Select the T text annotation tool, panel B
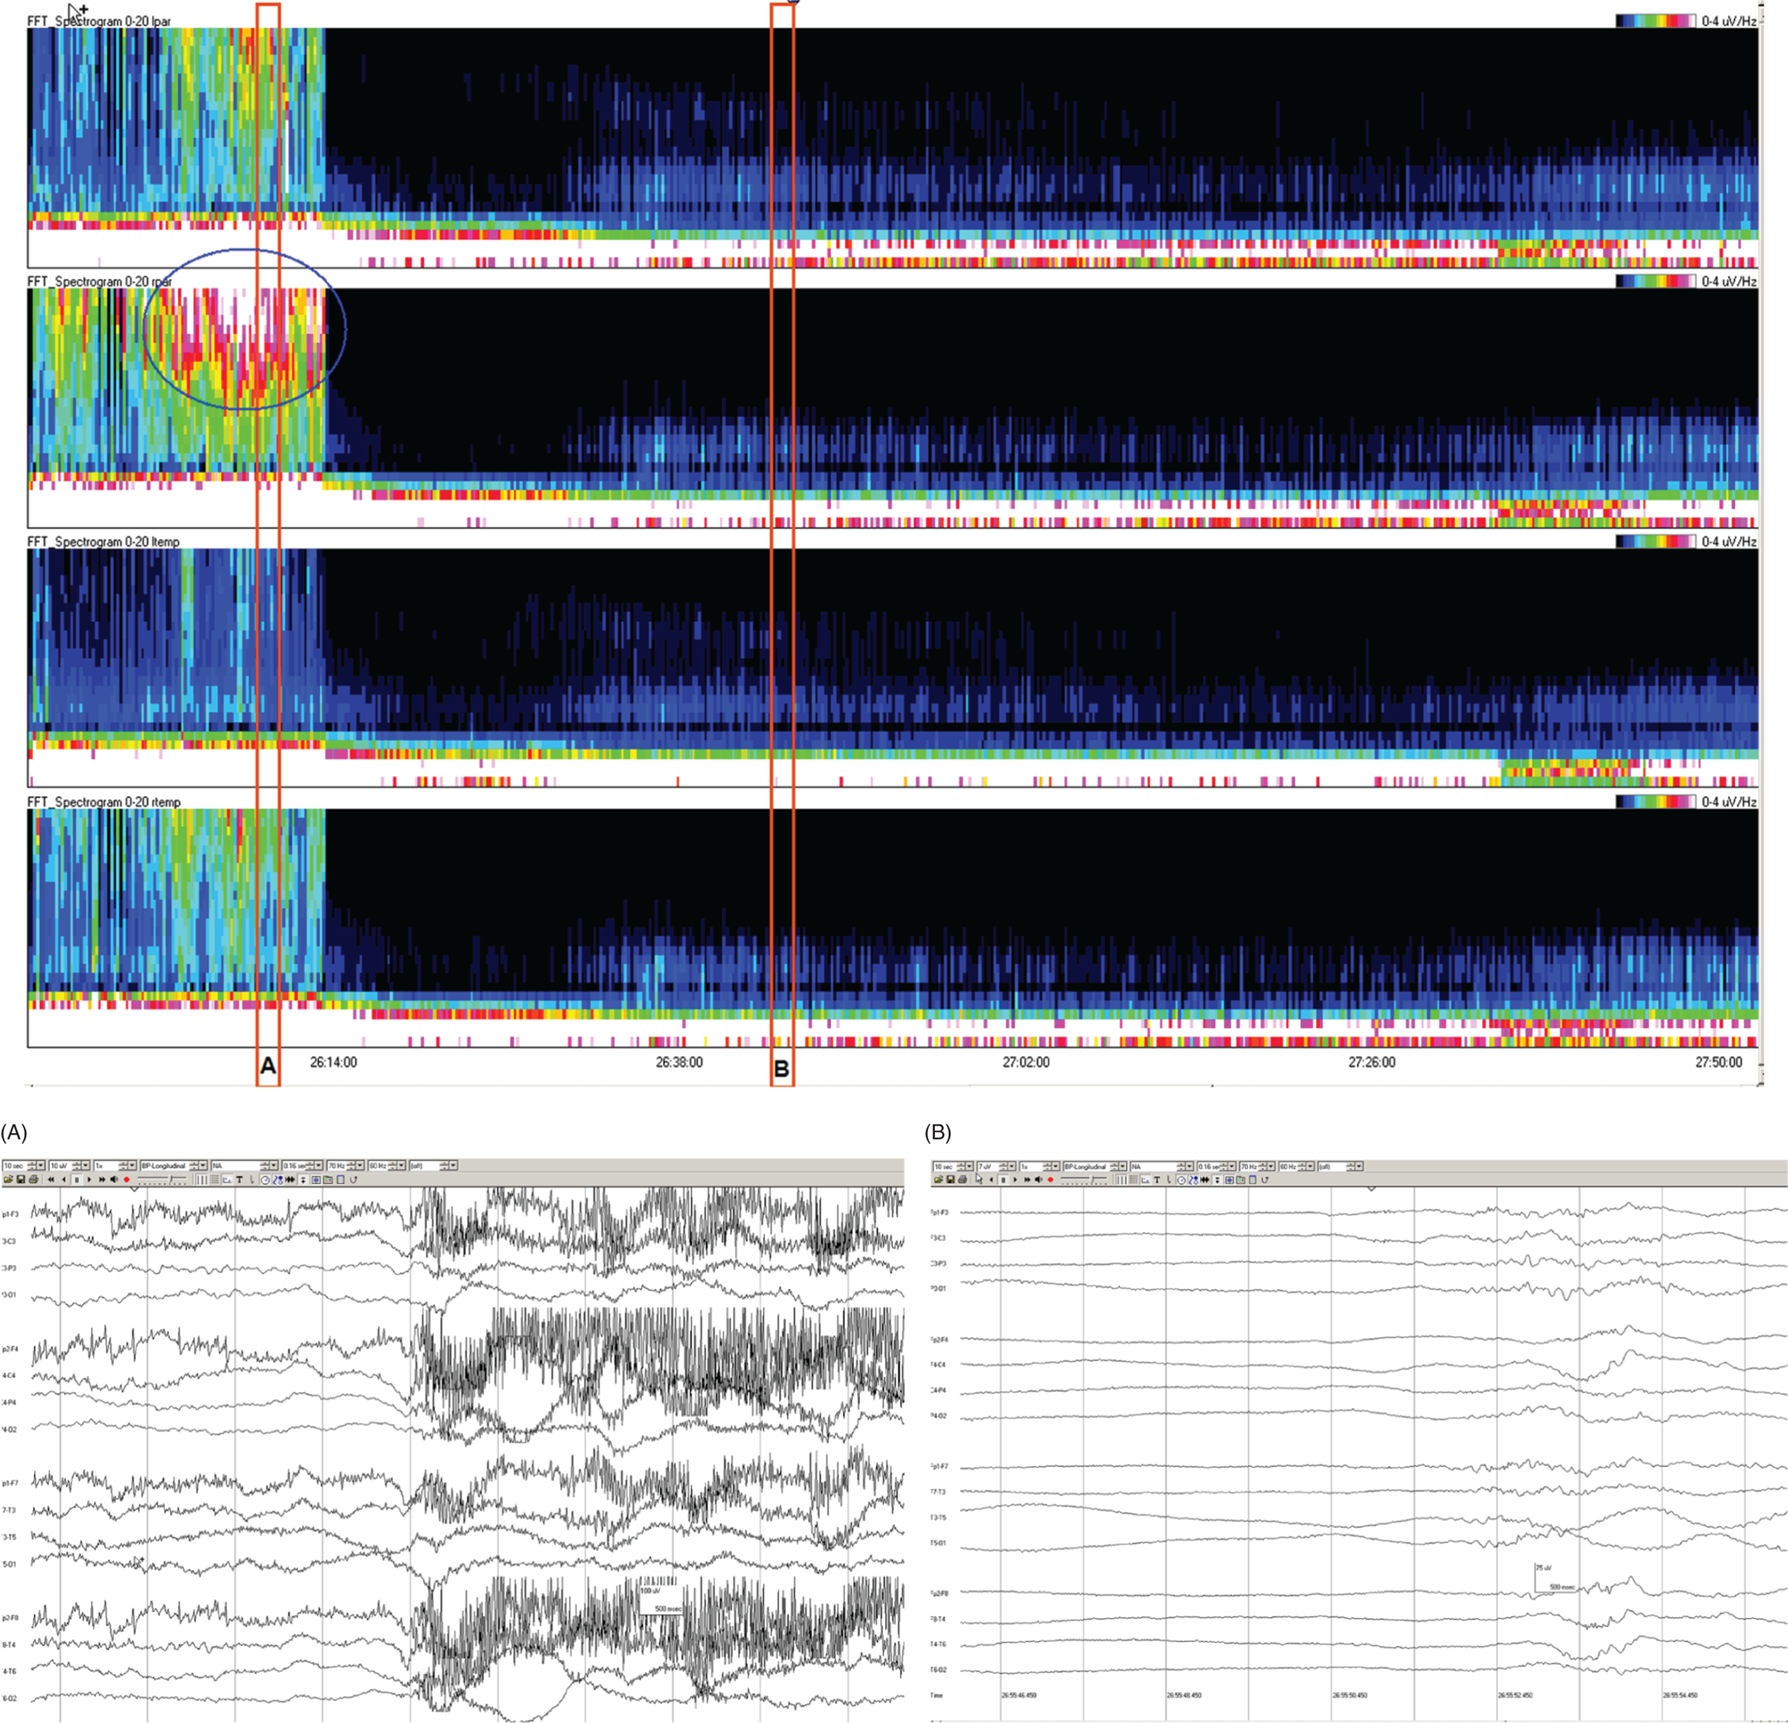Screen dimensions: 1788x1723 coord(1157,1180)
